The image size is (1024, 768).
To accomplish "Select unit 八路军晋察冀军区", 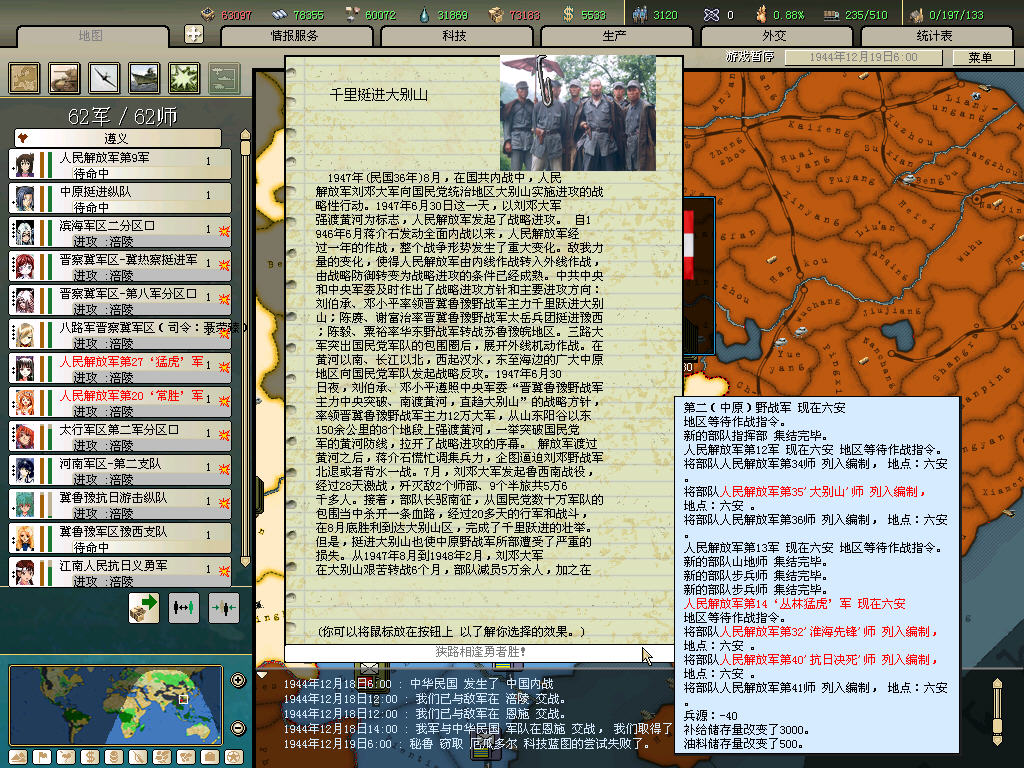I will point(120,334).
